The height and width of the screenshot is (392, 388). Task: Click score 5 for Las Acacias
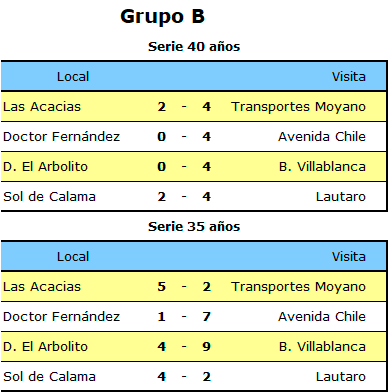(x=162, y=287)
